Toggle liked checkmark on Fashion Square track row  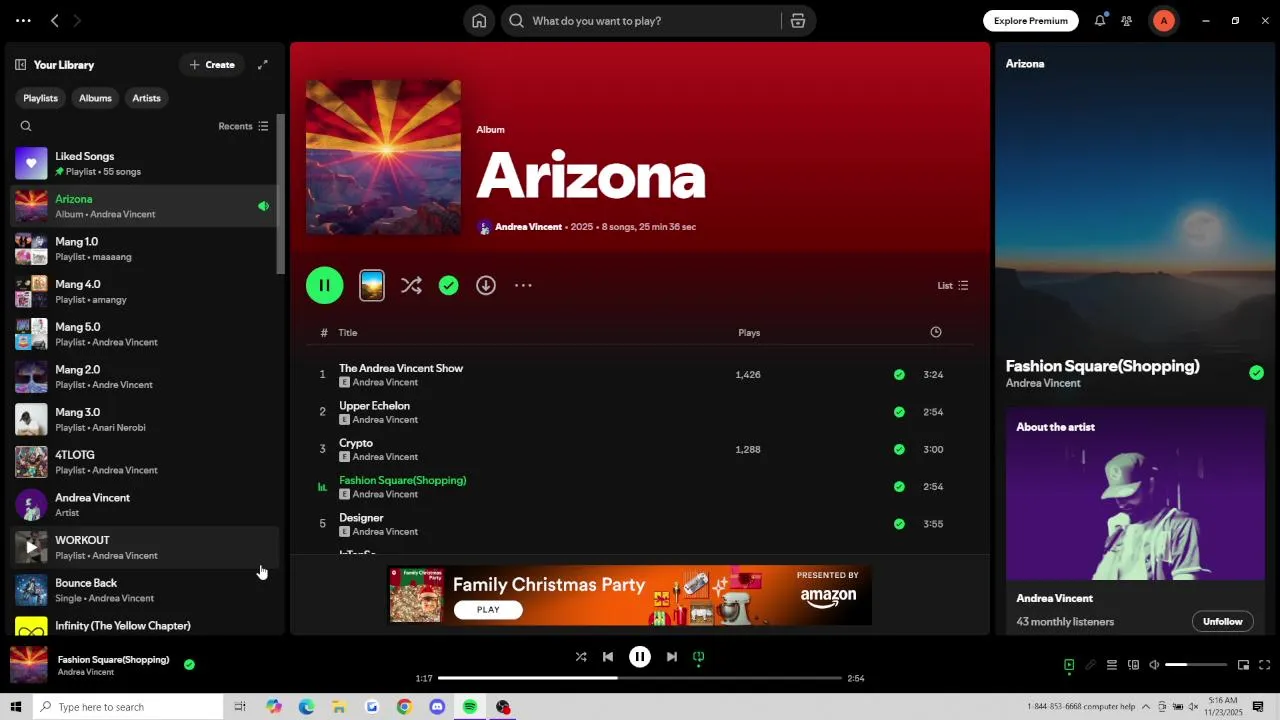(899, 487)
